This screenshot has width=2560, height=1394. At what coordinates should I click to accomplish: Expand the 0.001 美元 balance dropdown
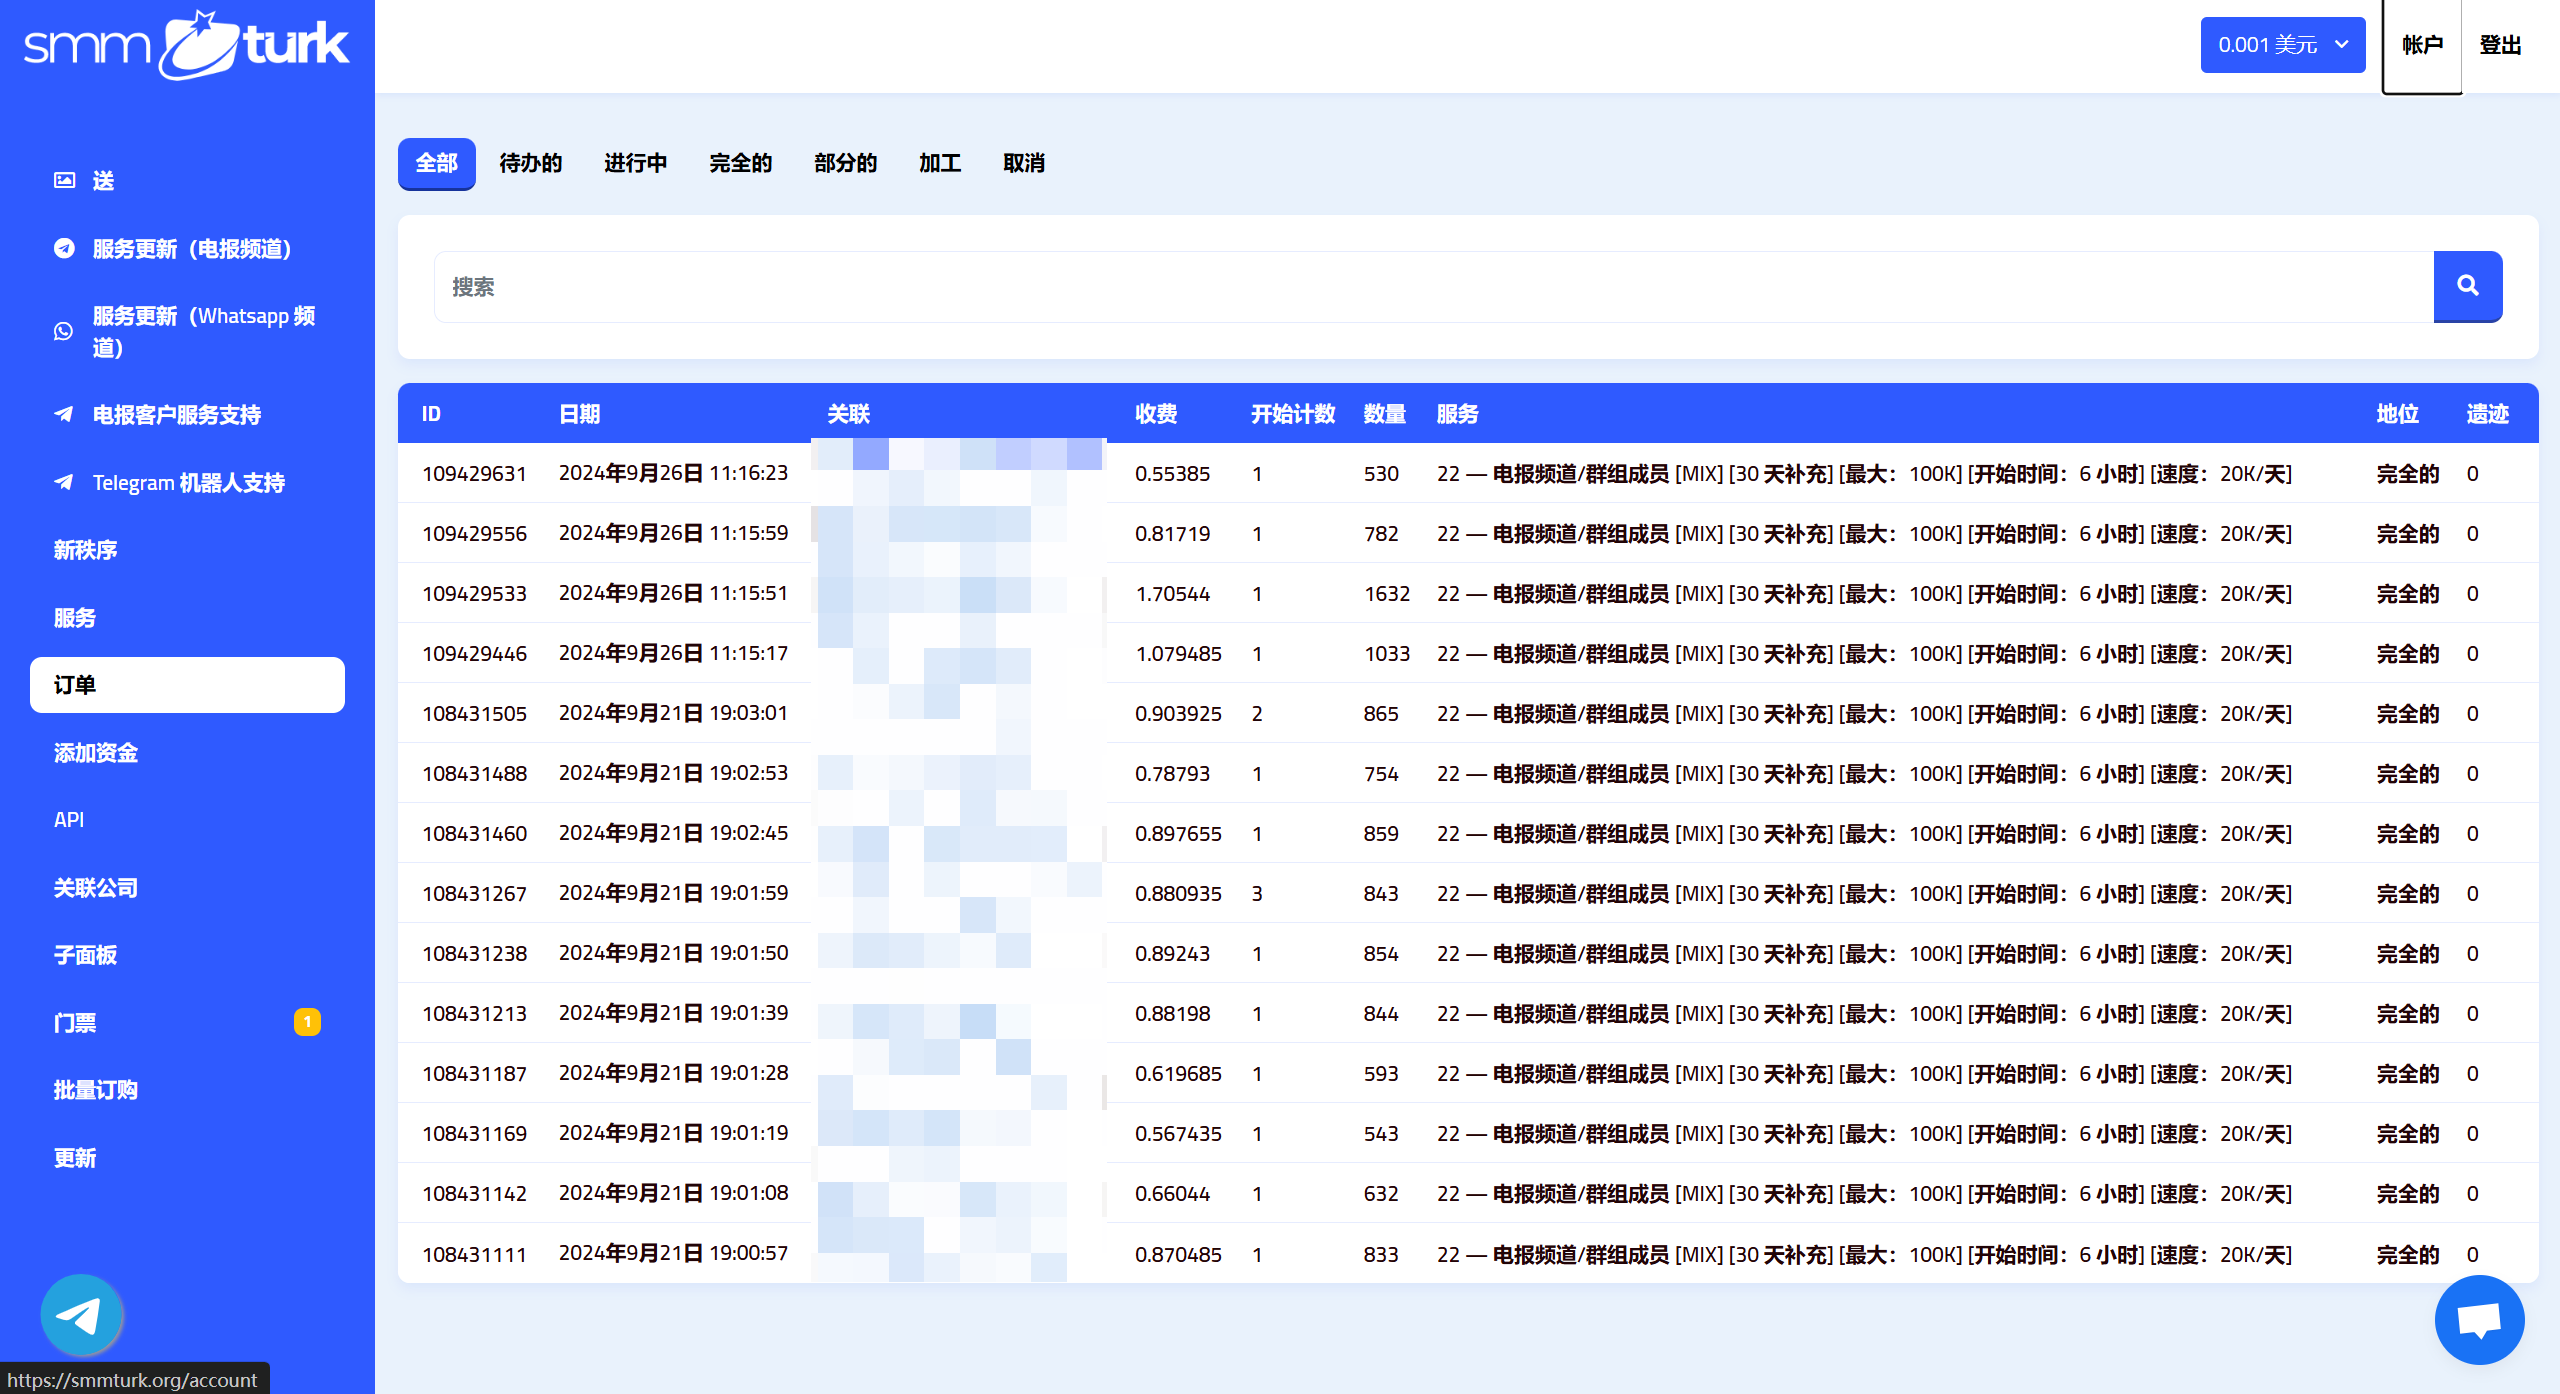click(x=2282, y=45)
